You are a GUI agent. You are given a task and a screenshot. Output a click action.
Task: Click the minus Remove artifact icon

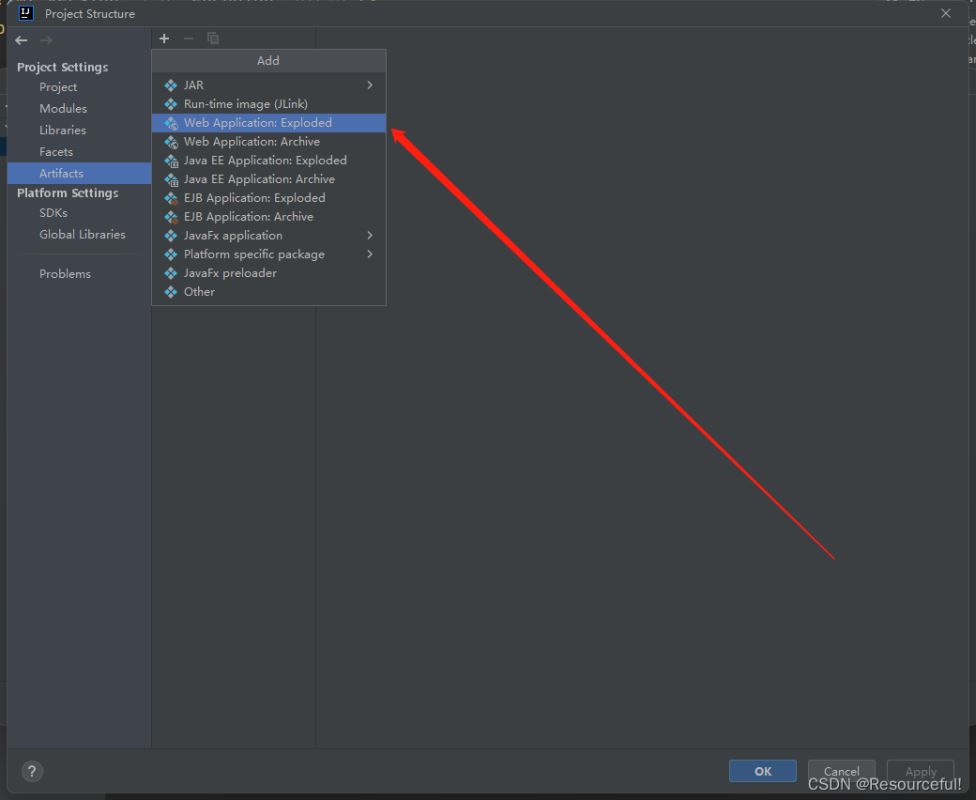pyautogui.click(x=189, y=39)
